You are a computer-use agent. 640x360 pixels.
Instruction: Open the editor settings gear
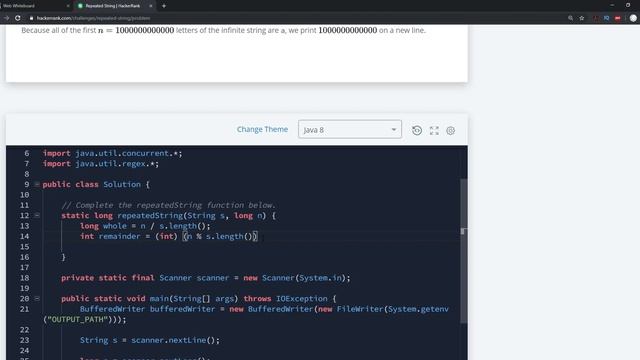tap(451, 131)
